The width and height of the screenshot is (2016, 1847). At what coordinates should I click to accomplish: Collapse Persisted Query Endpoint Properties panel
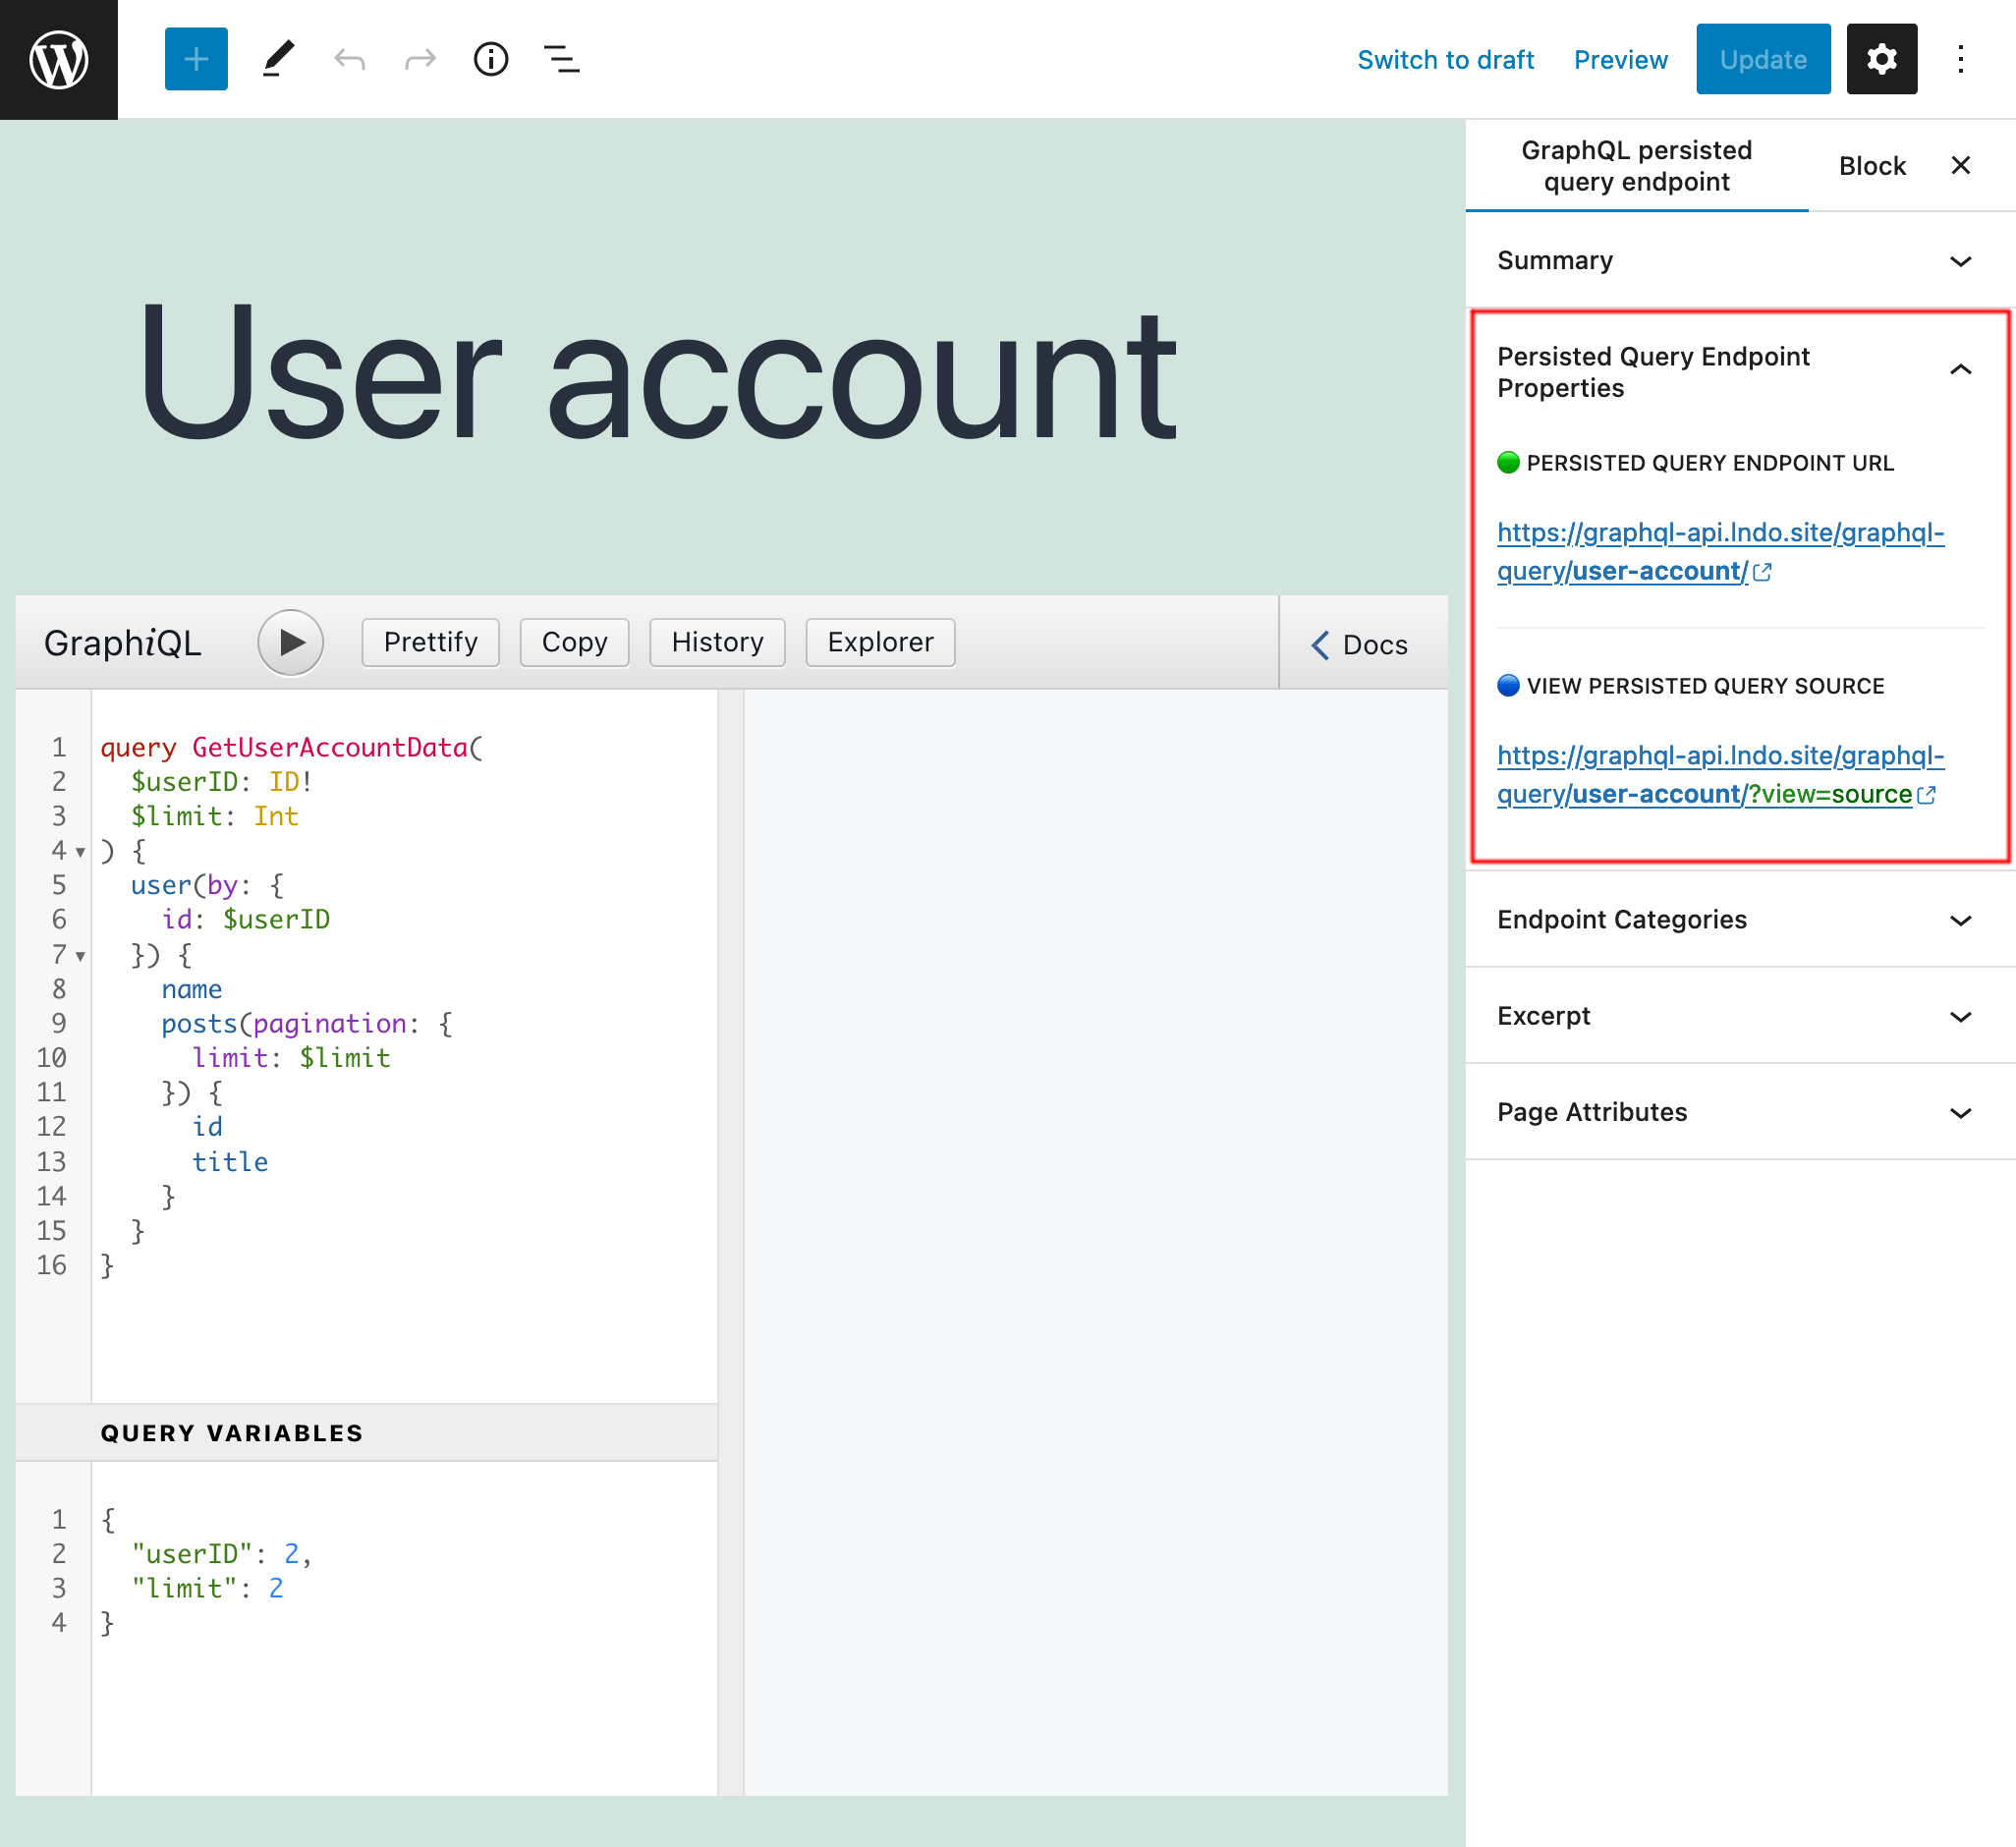[x=1740, y=372]
